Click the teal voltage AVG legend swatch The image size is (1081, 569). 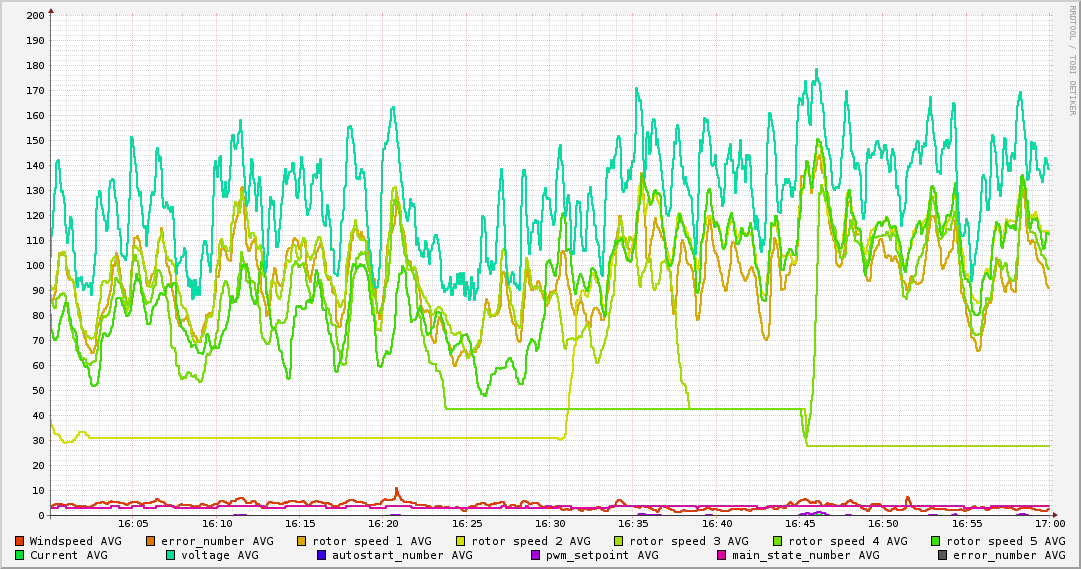(170, 555)
